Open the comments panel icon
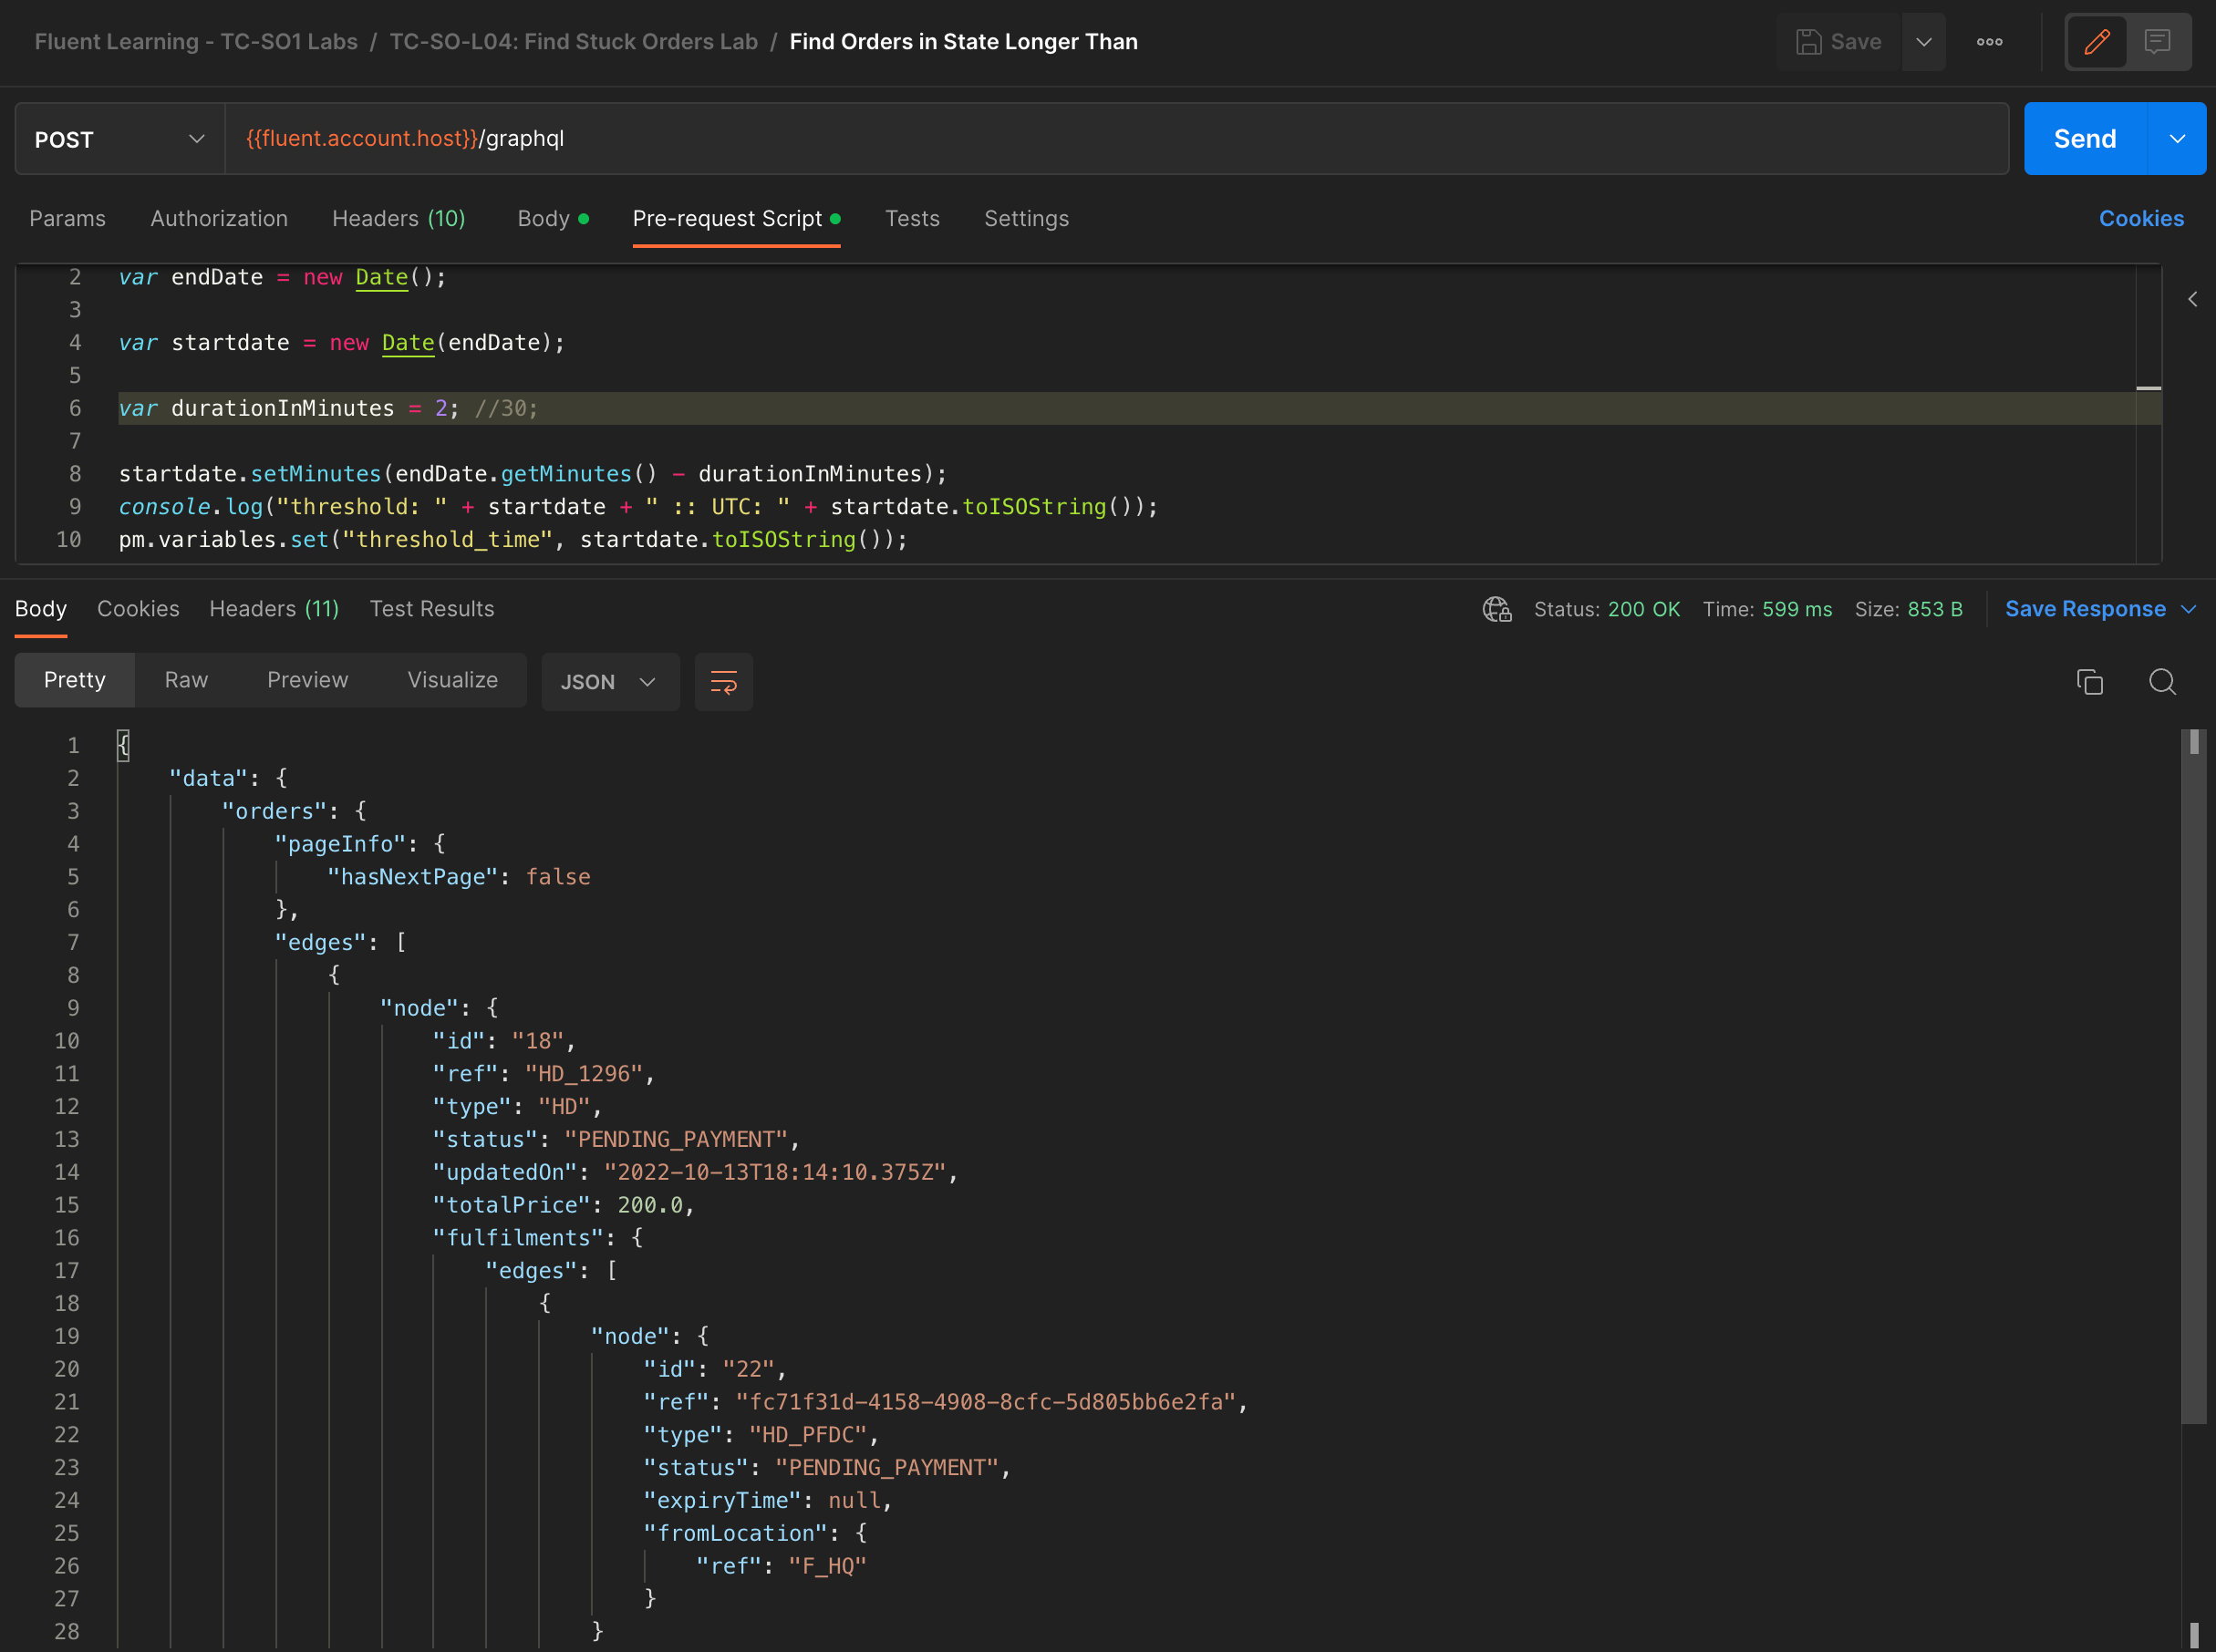Image resolution: width=2216 pixels, height=1652 pixels. click(x=2157, y=42)
